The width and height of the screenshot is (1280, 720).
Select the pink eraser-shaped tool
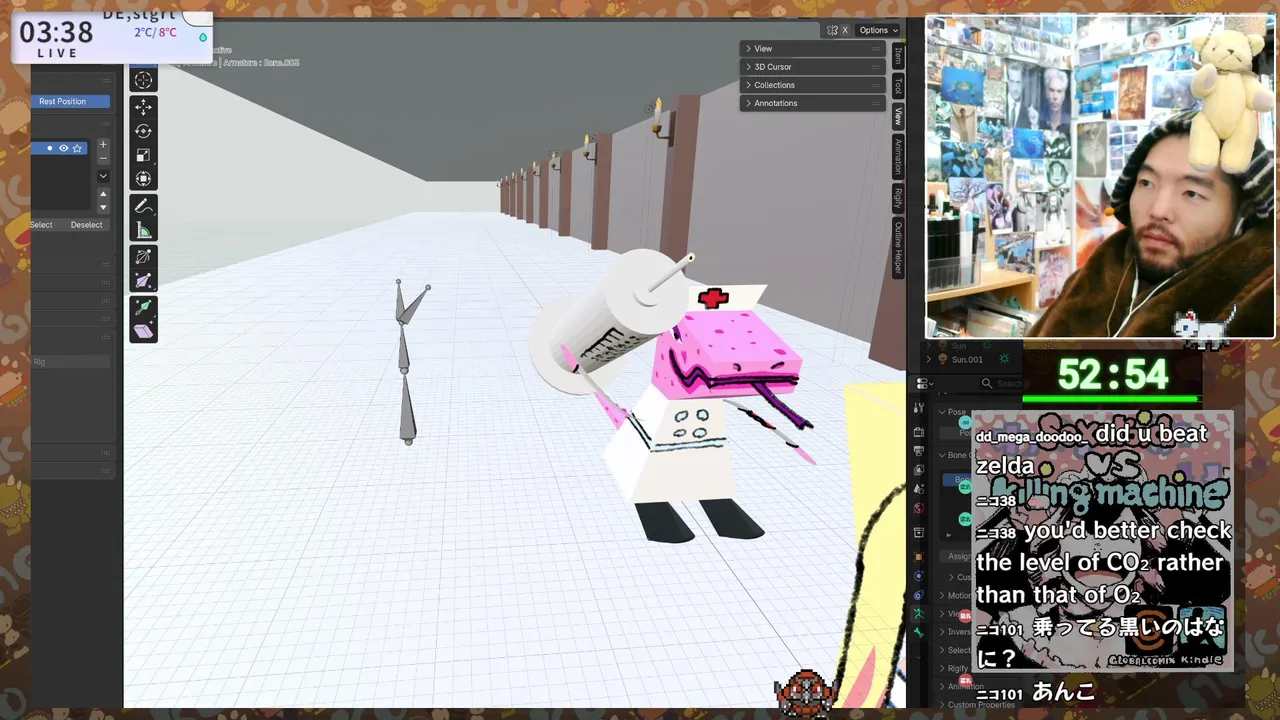pos(143,331)
